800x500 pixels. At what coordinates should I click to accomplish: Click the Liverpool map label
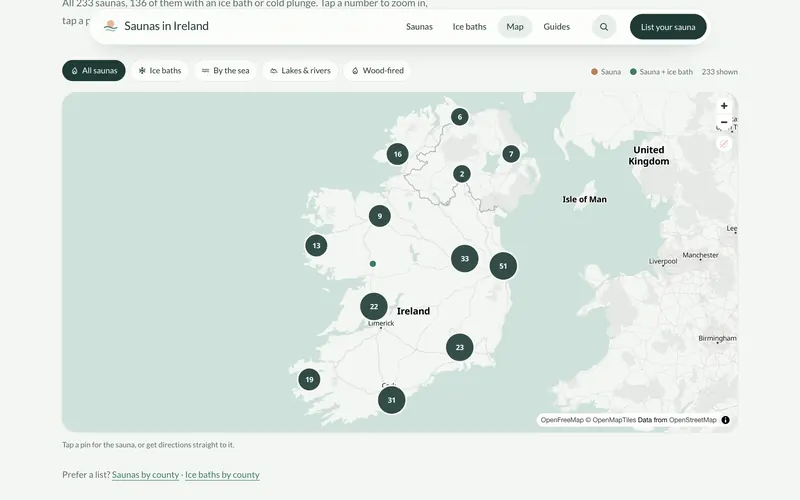[x=663, y=261]
